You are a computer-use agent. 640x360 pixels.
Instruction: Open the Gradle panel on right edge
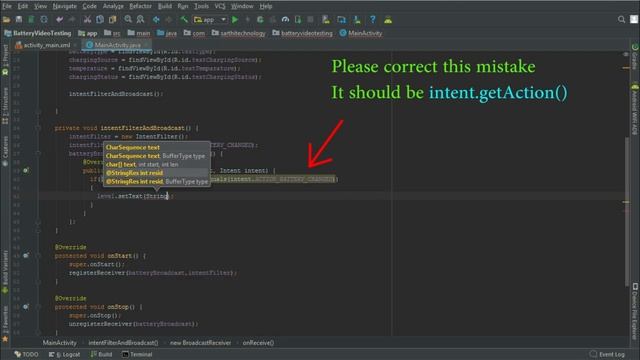[635, 57]
